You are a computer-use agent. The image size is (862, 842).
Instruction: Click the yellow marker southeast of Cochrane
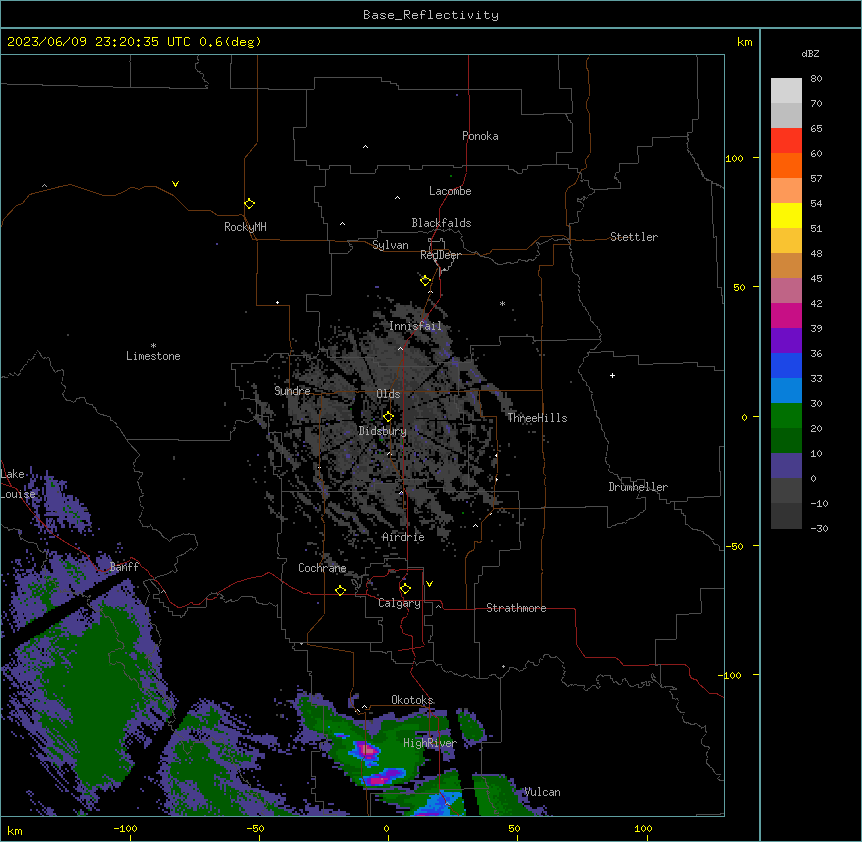coord(340,590)
